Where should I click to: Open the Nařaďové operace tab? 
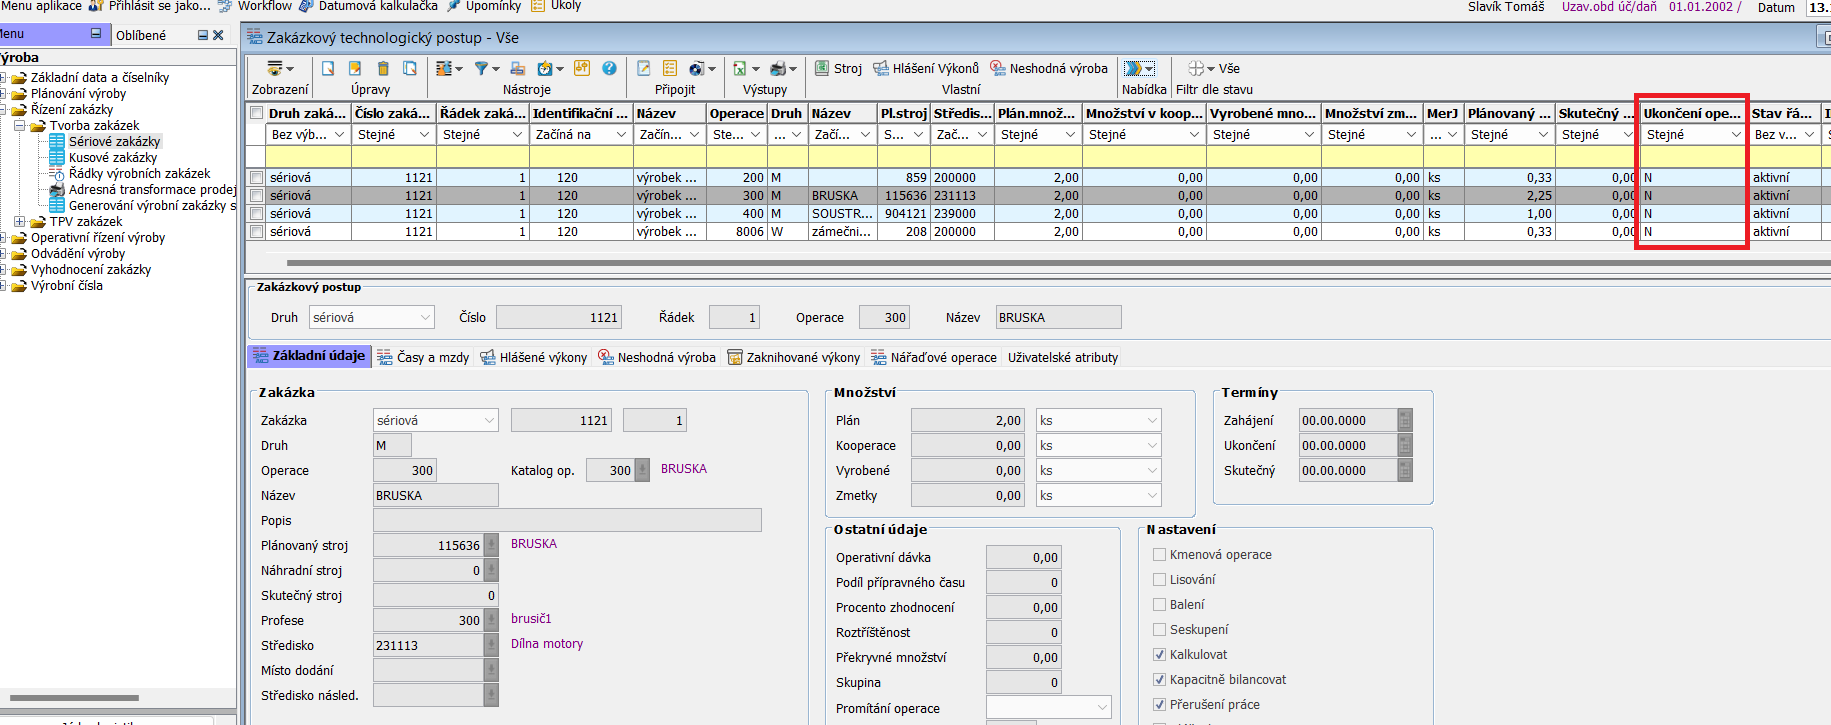click(x=934, y=357)
